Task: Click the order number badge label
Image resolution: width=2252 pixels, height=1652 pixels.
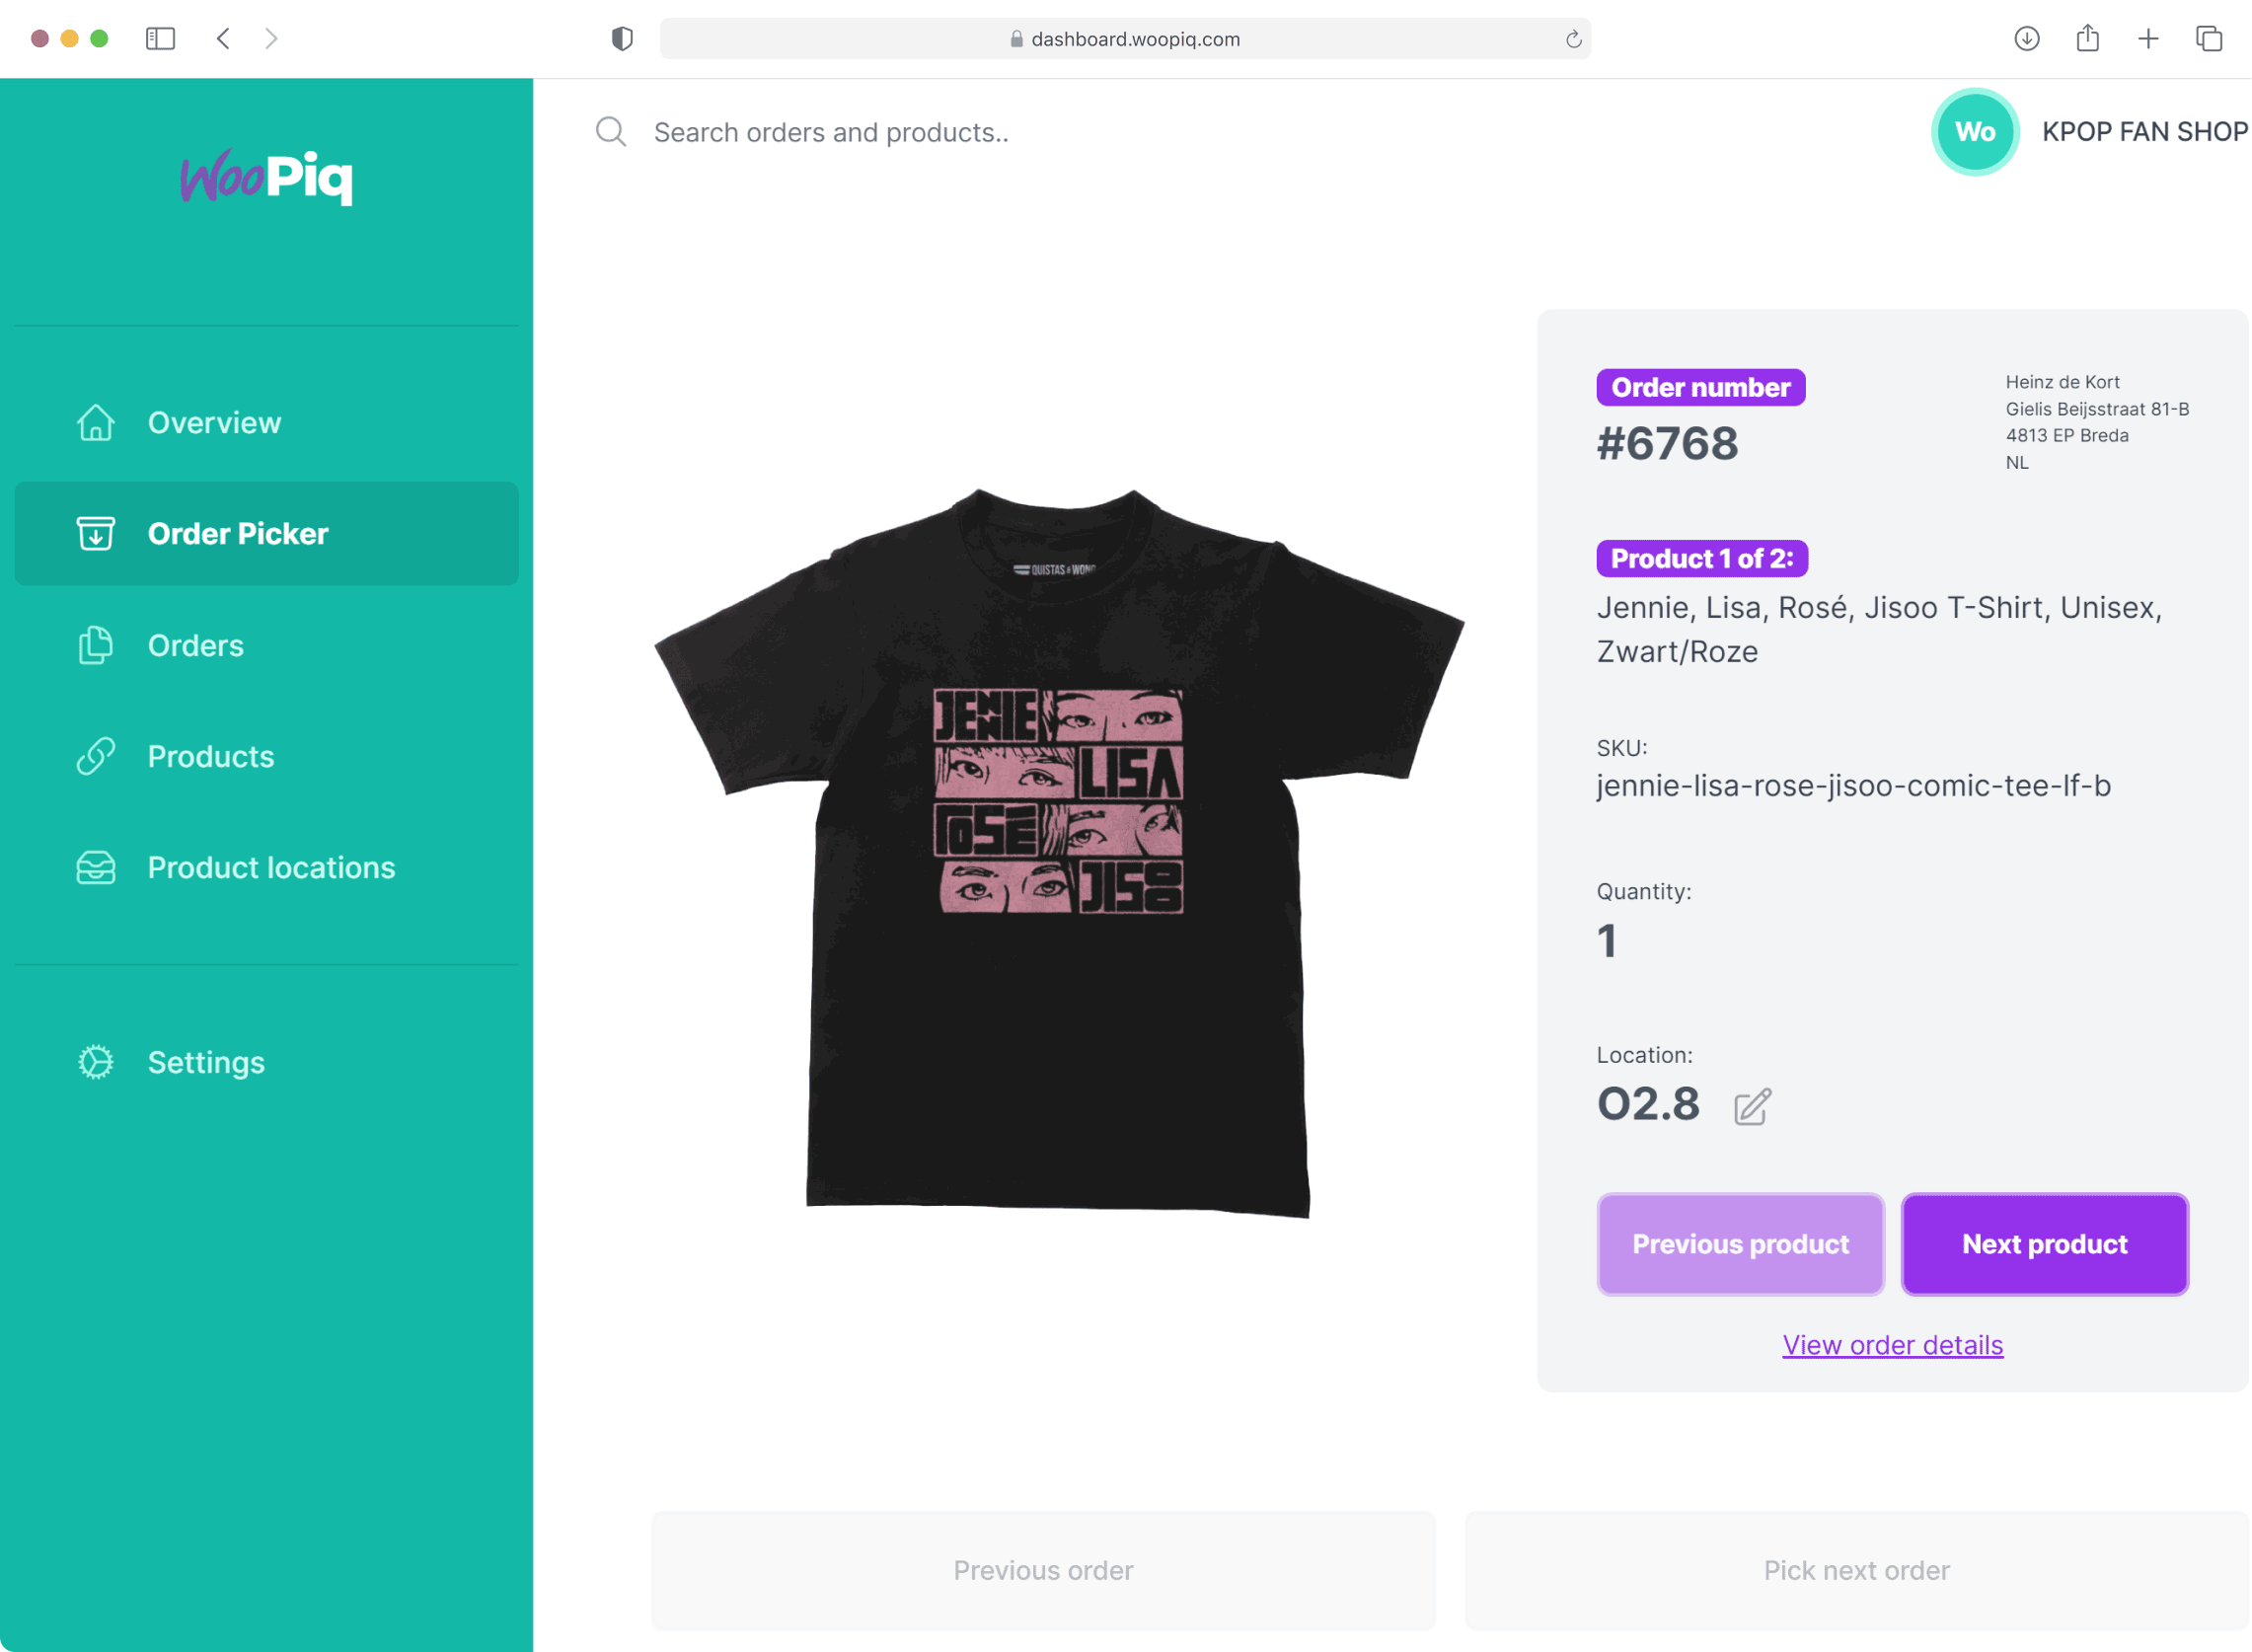Action: 1699,386
